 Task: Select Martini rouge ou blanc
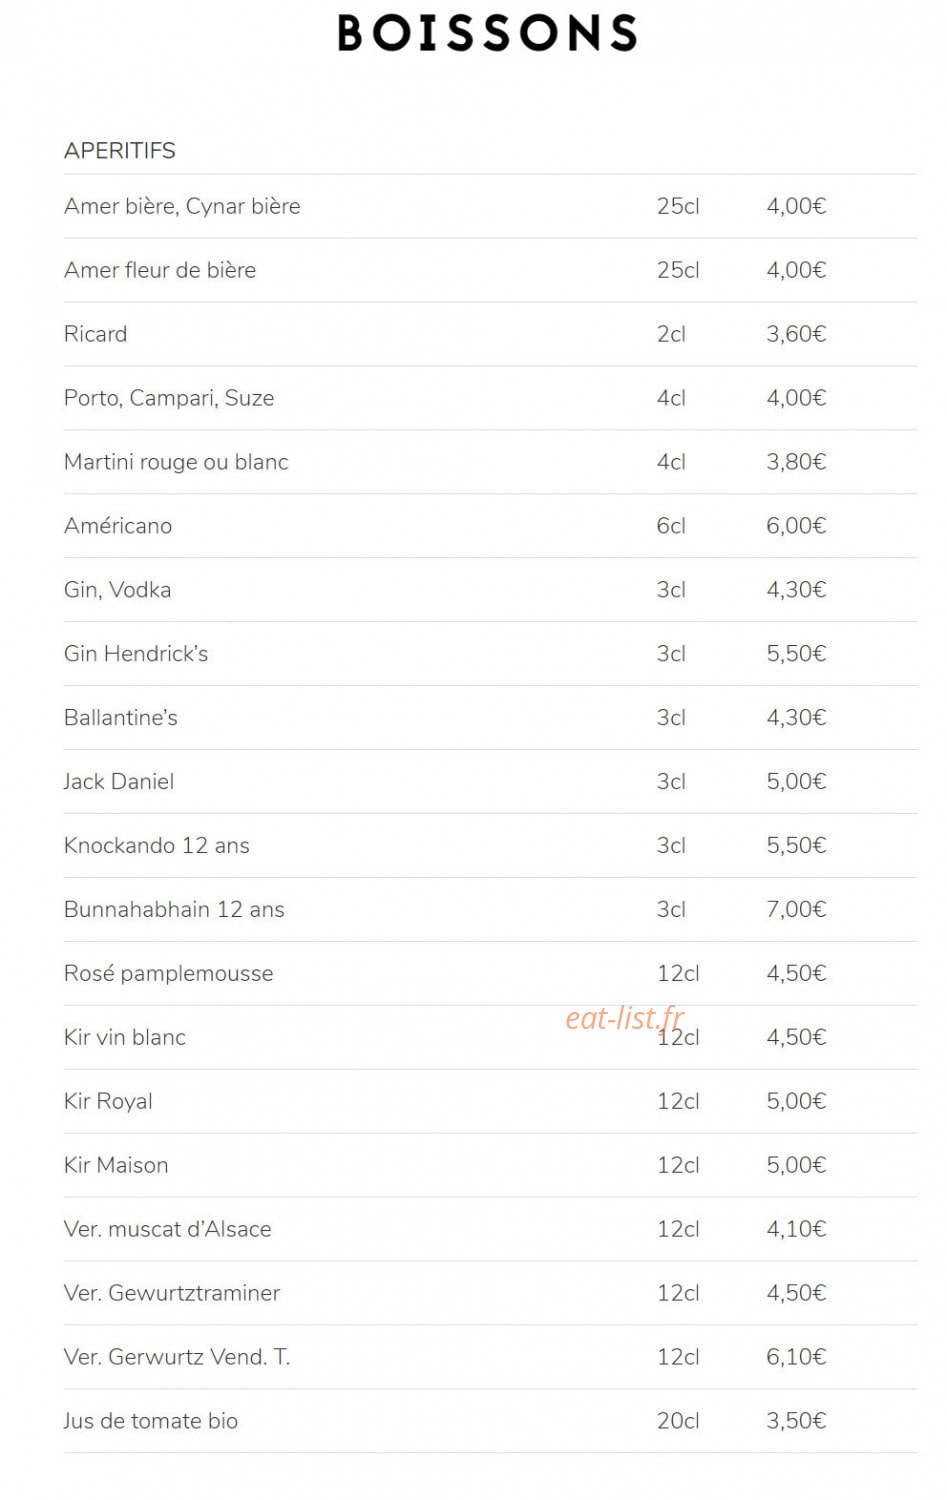pyautogui.click(x=490, y=462)
